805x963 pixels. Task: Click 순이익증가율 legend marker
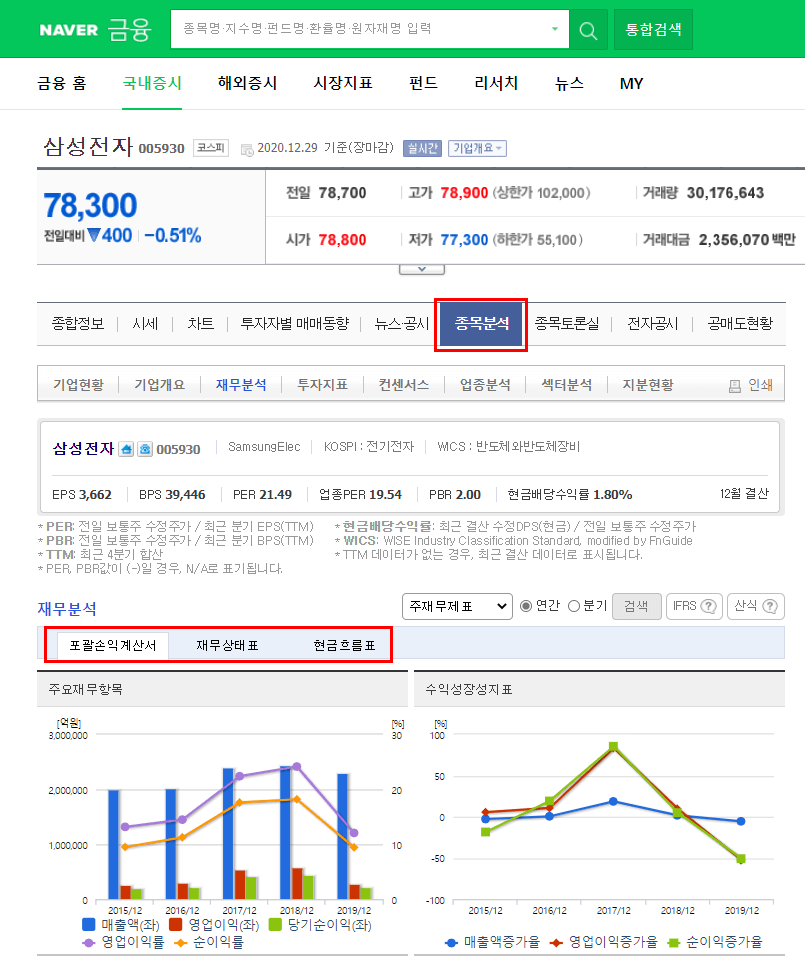(674, 942)
